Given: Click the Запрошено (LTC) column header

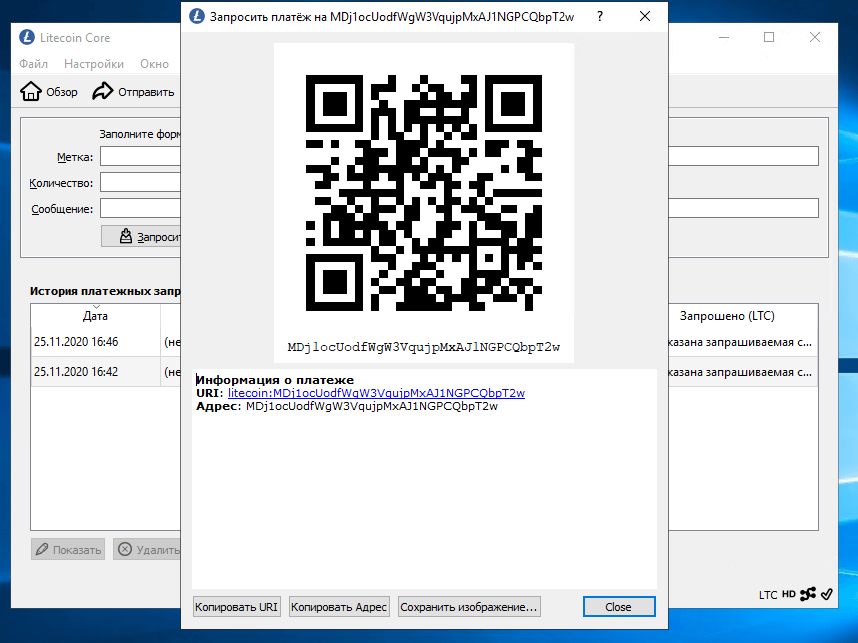Looking at the screenshot, I should click(726, 316).
